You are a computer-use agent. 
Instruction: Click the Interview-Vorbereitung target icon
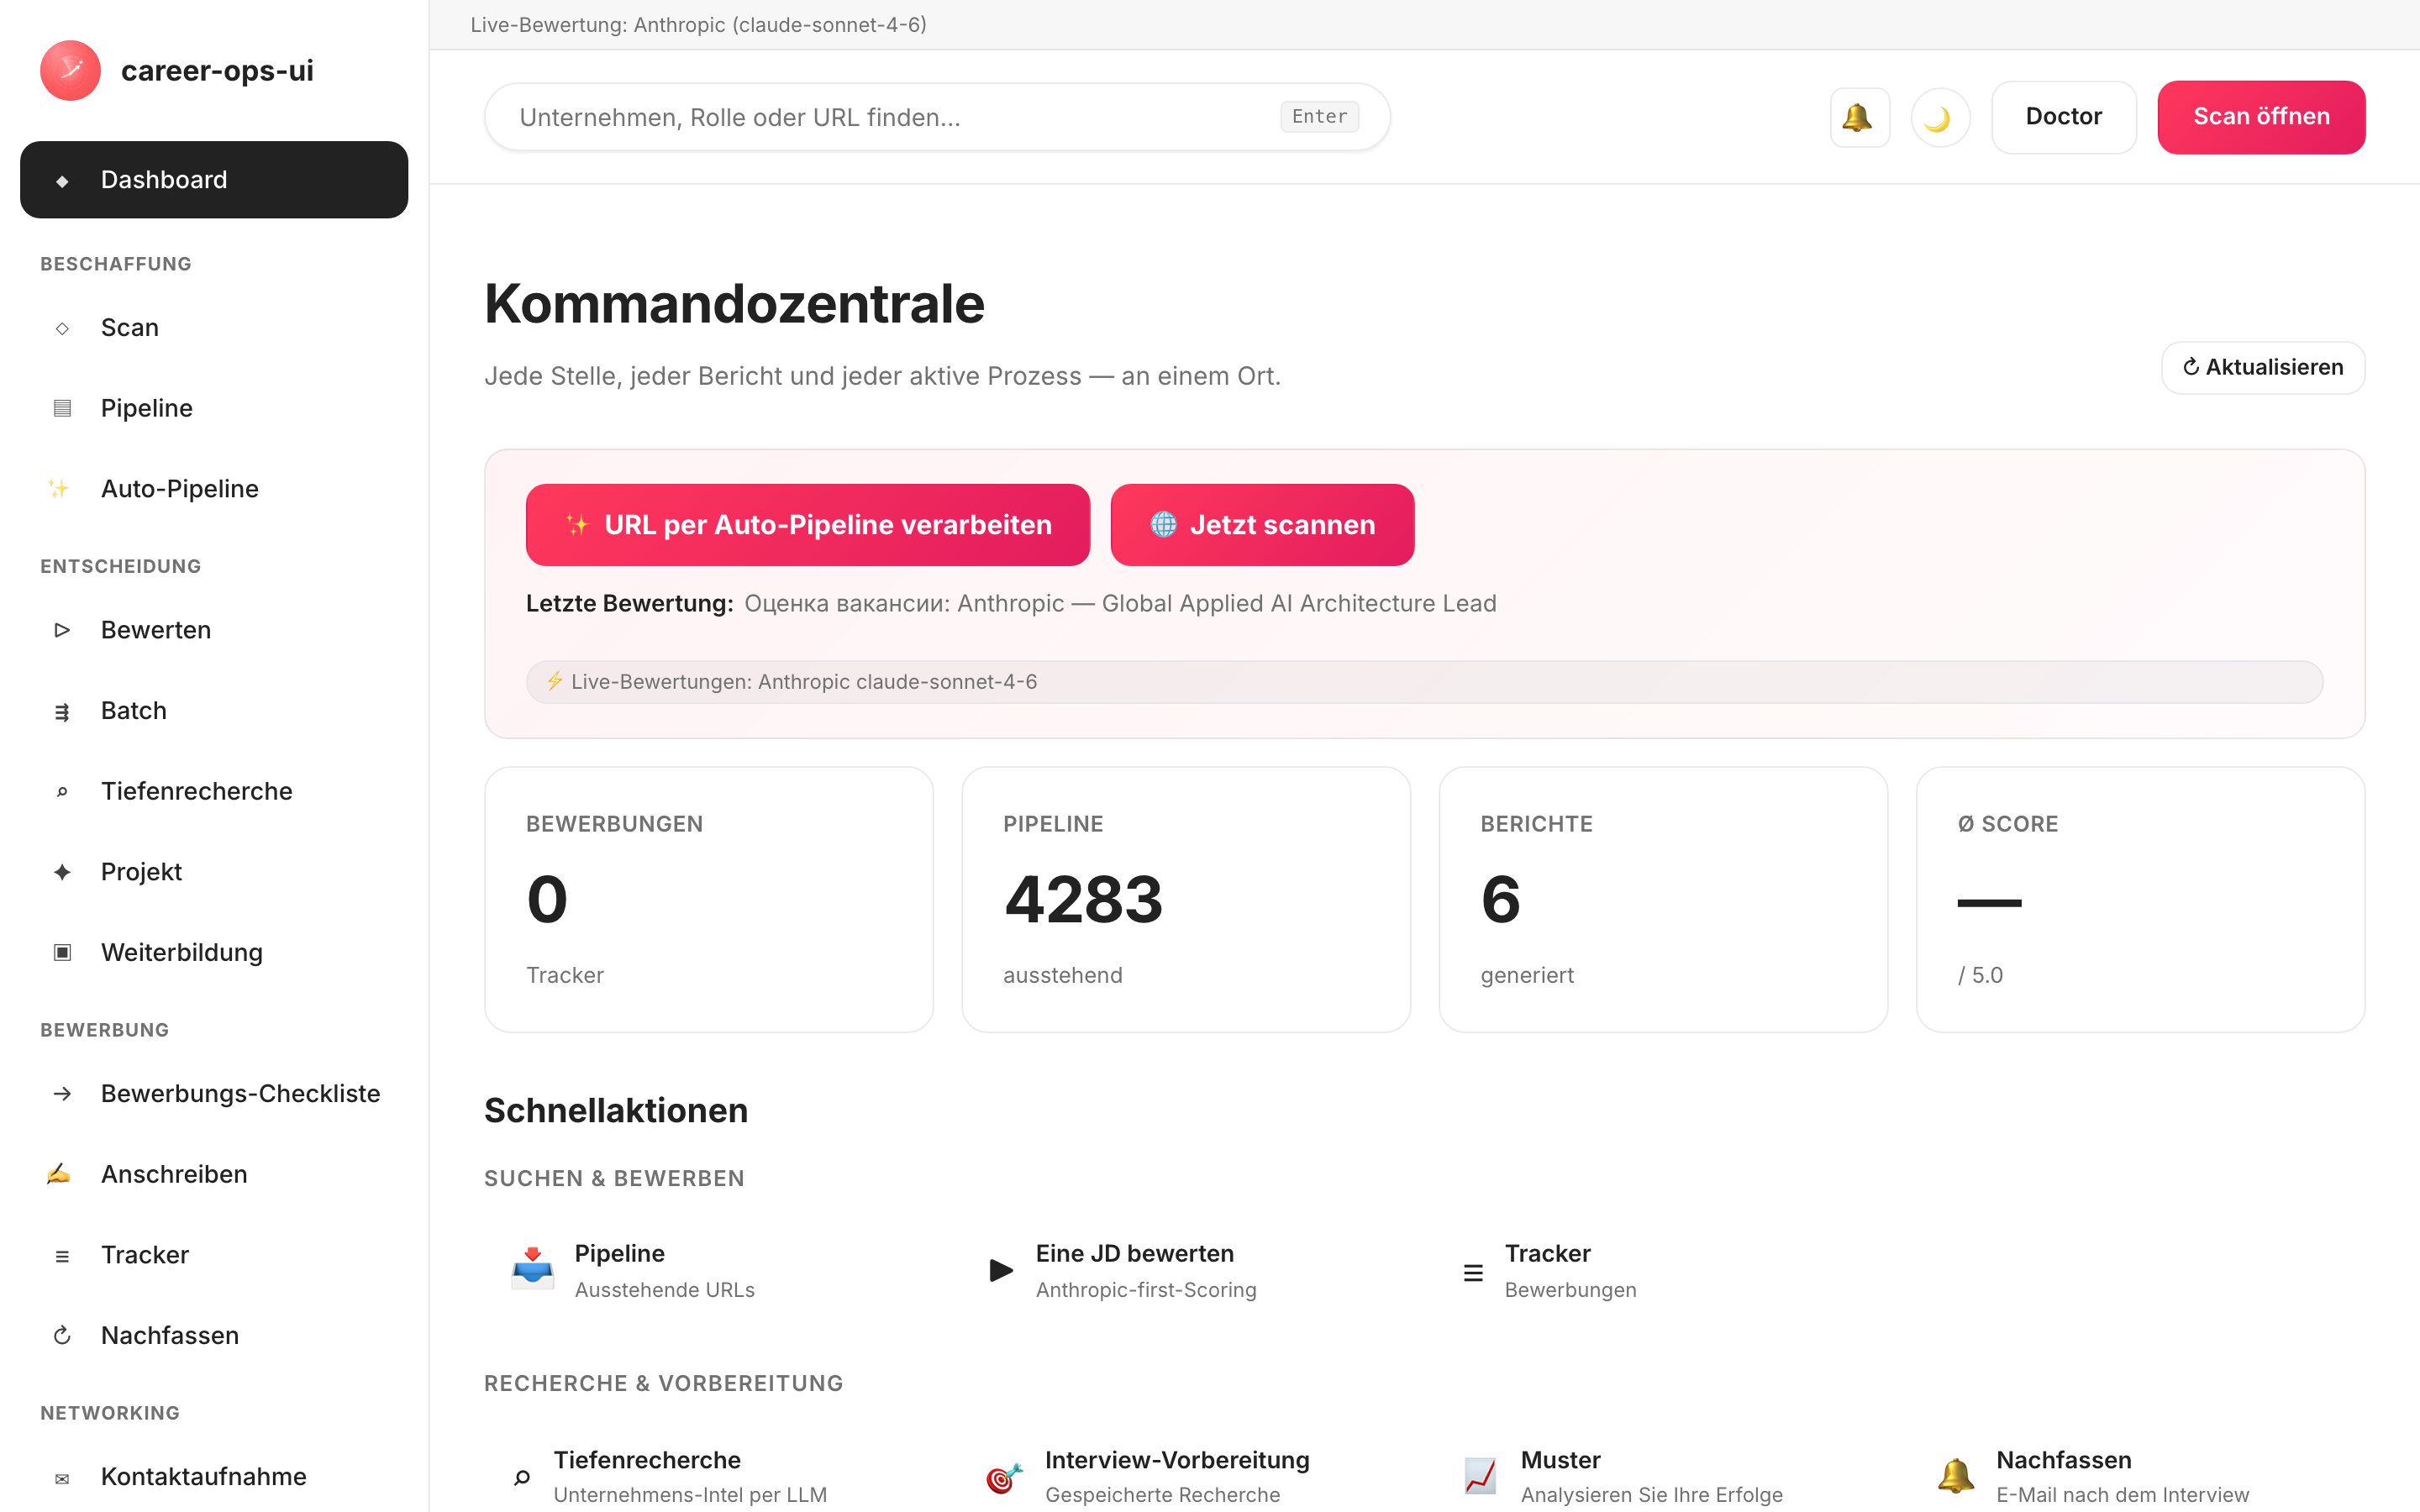(1004, 1477)
